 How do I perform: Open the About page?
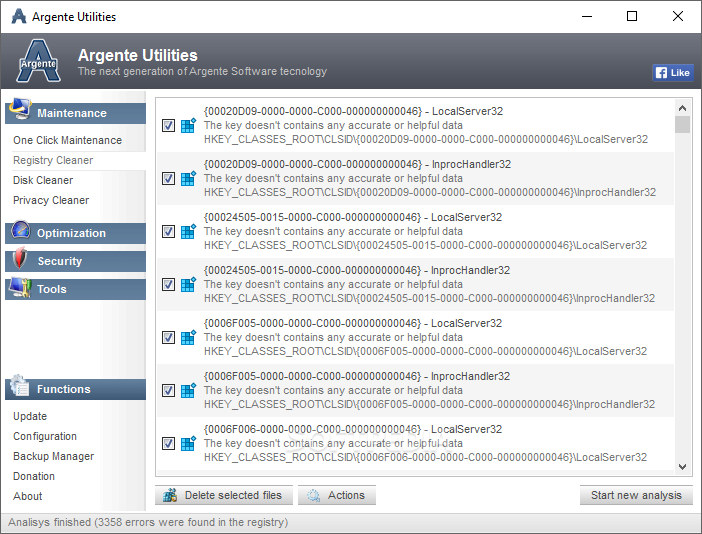click(28, 496)
